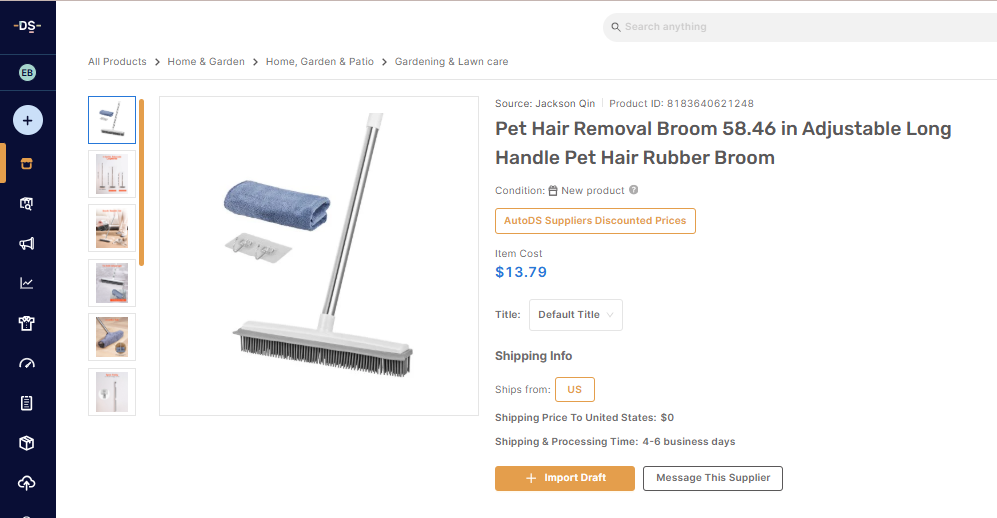997x518 pixels.
Task: Navigate to Home & Garden breadcrumb
Action: click(x=206, y=62)
